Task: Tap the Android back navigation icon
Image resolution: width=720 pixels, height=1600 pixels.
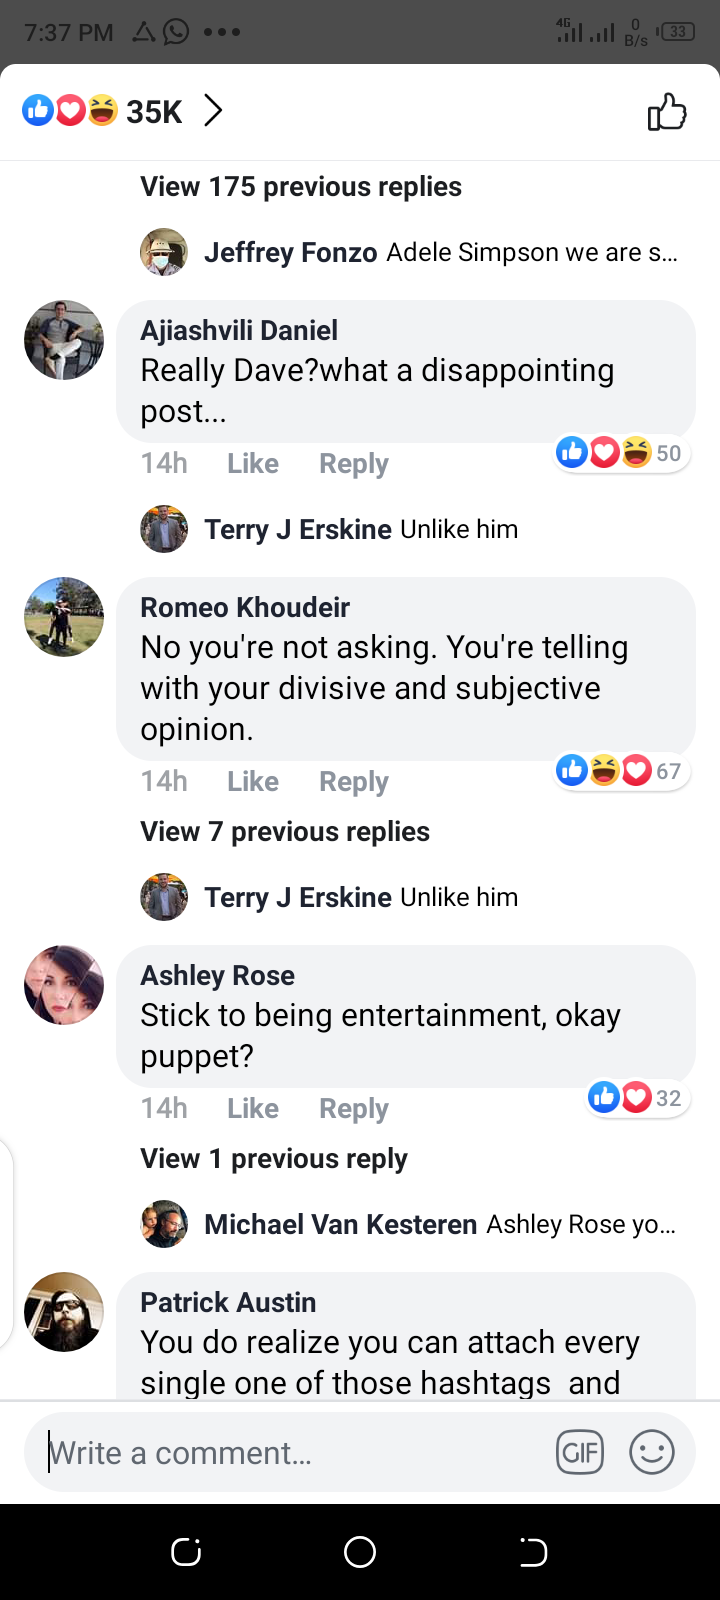Action: 533,1552
